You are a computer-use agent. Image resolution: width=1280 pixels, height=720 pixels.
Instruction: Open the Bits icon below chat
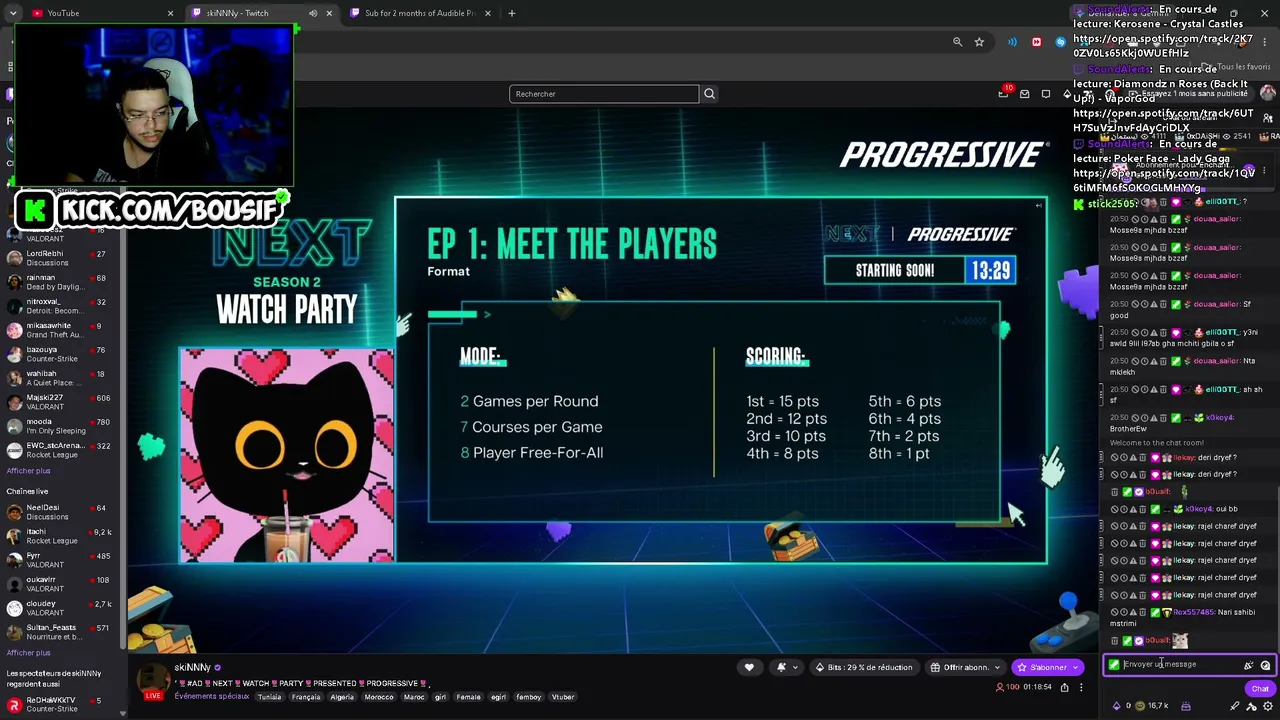click(1118, 706)
